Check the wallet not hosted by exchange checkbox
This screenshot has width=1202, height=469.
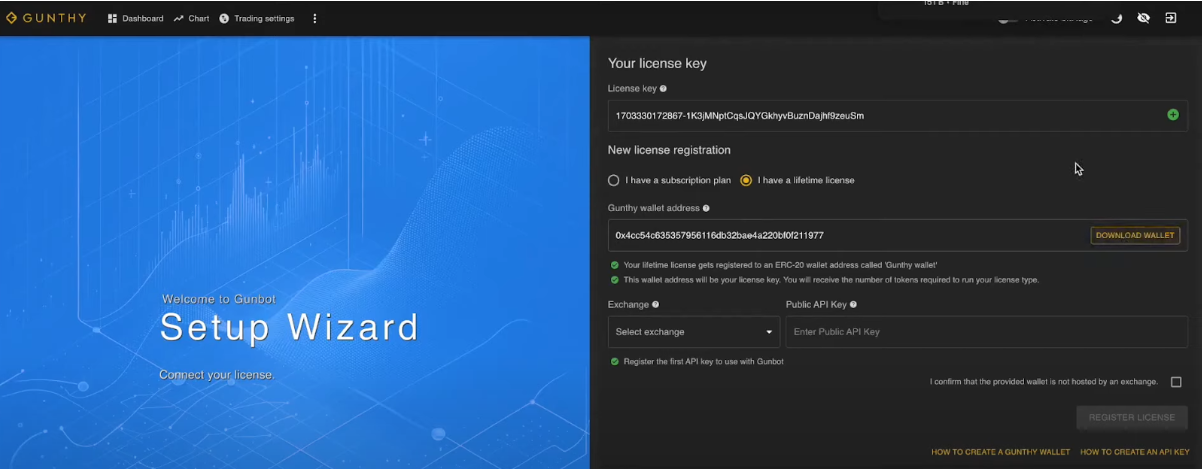click(x=1176, y=382)
